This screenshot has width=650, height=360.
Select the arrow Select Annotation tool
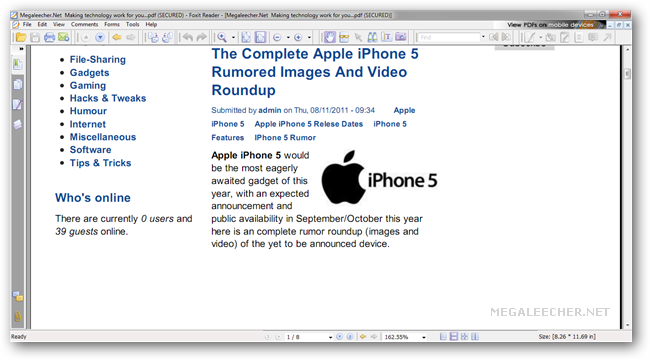[358, 38]
